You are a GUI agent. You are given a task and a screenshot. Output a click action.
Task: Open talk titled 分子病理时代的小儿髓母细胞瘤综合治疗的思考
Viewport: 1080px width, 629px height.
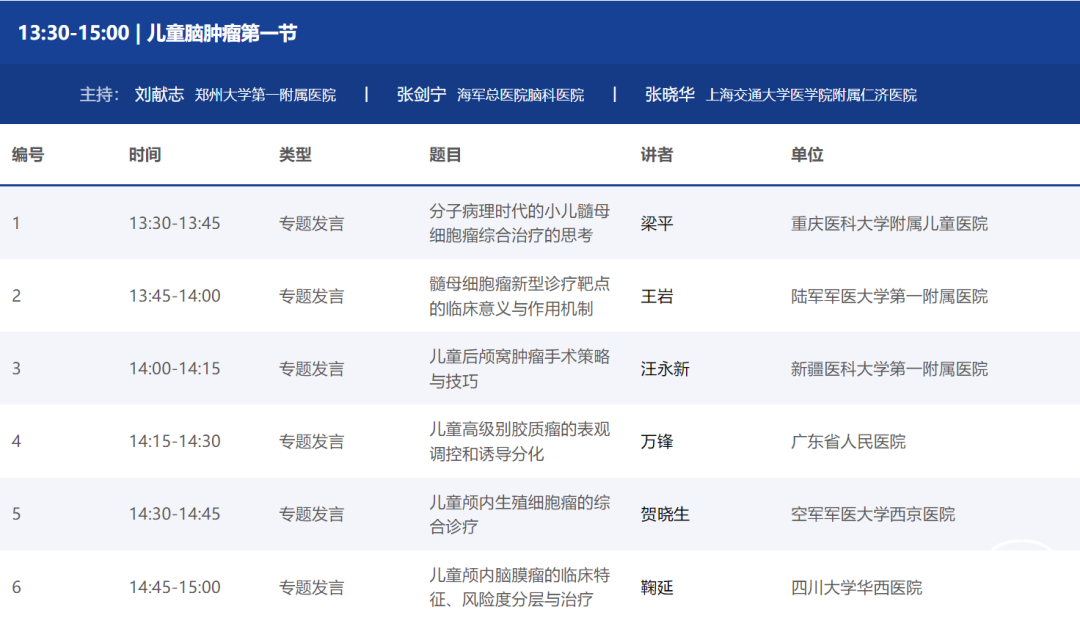pyautogui.click(x=519, y=223)
